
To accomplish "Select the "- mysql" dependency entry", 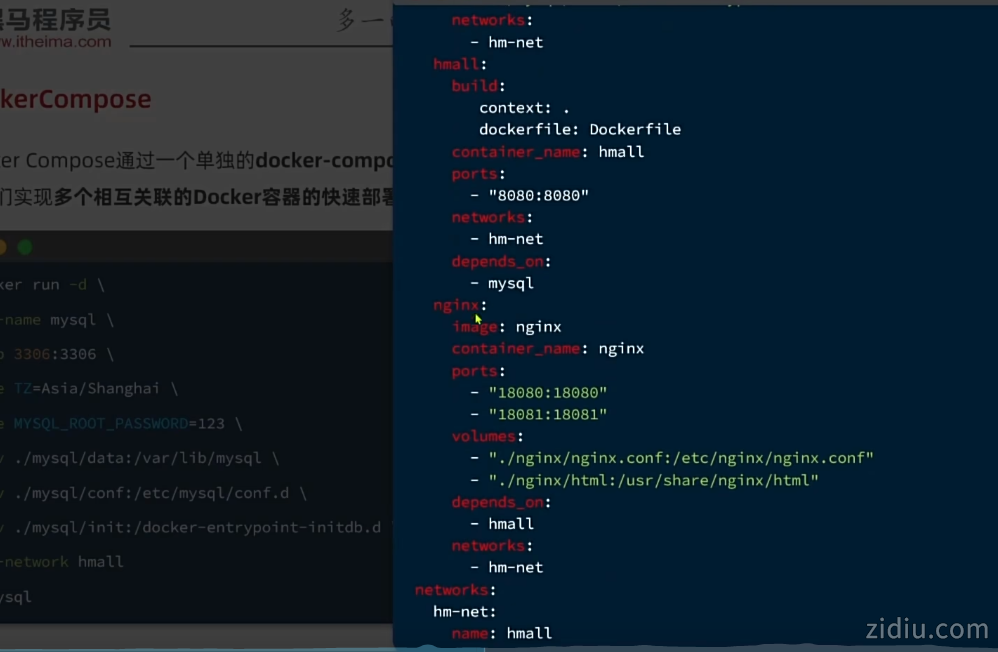I will pyautogui.click(x=510, y=283).
